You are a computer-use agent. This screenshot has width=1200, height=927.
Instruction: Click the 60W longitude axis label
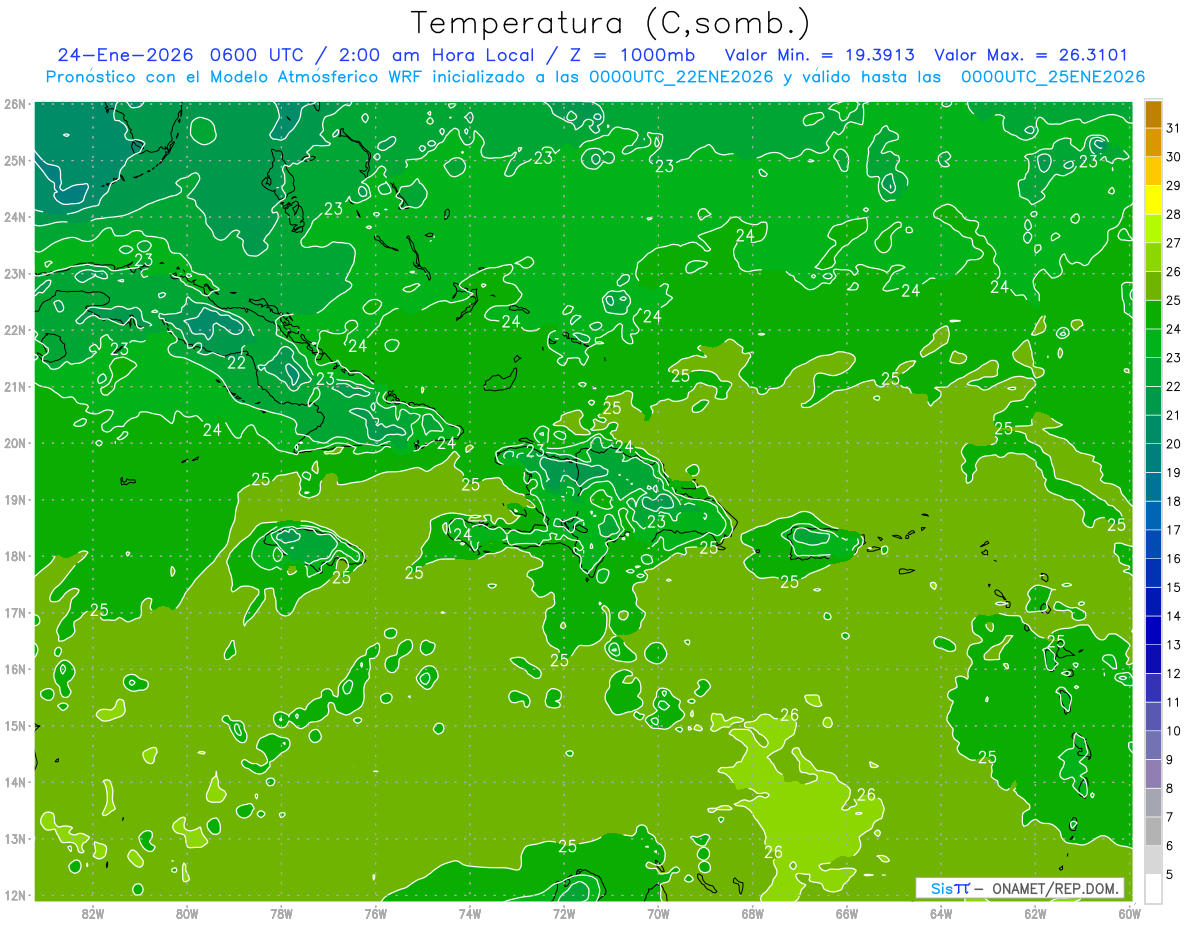pyautogui.click(x=1129, y=912)
